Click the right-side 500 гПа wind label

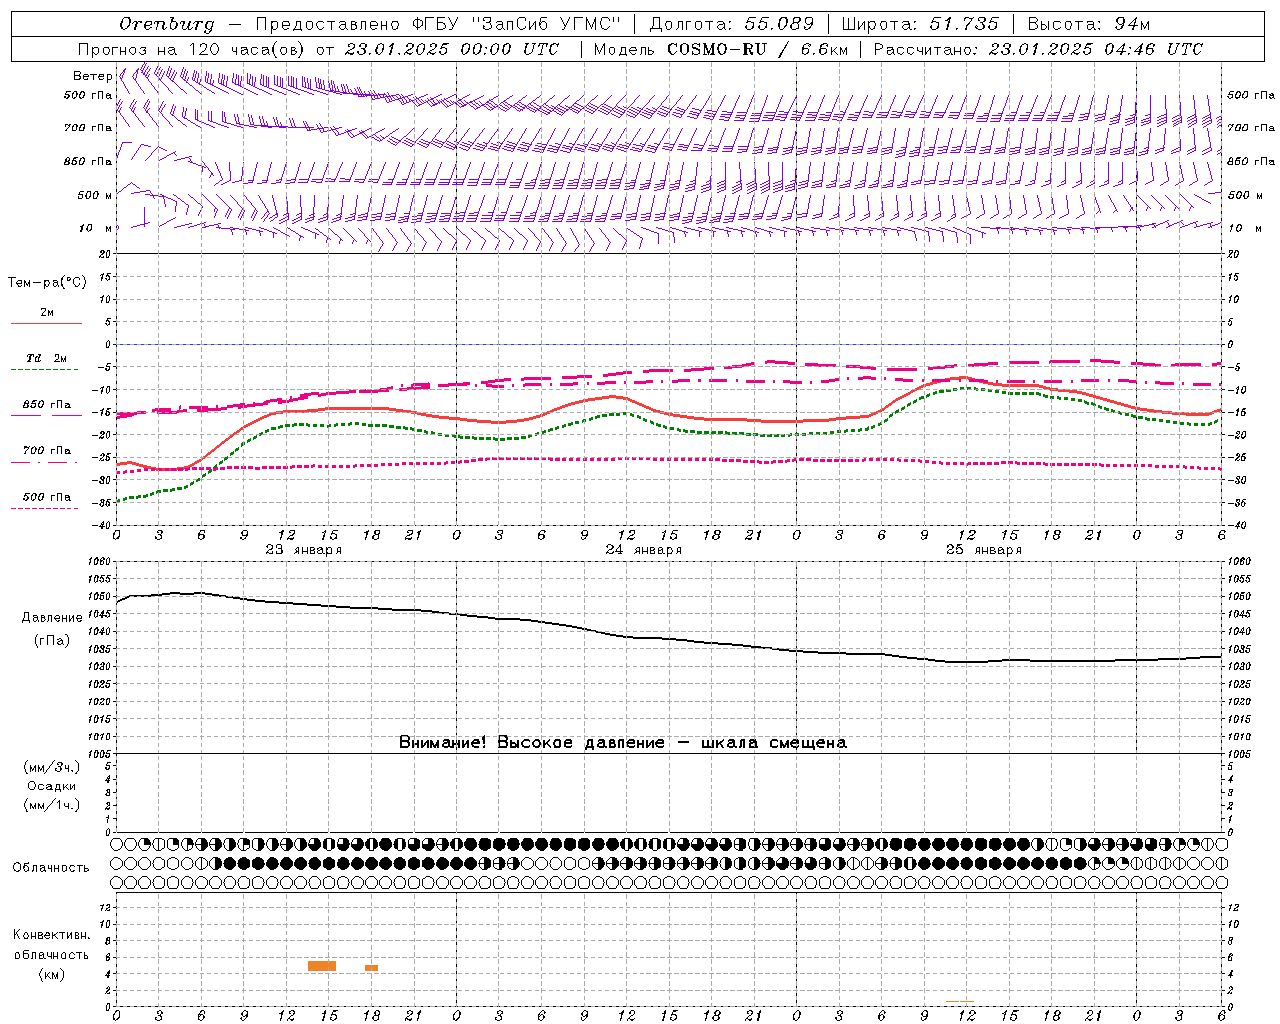coord(1251,95)
